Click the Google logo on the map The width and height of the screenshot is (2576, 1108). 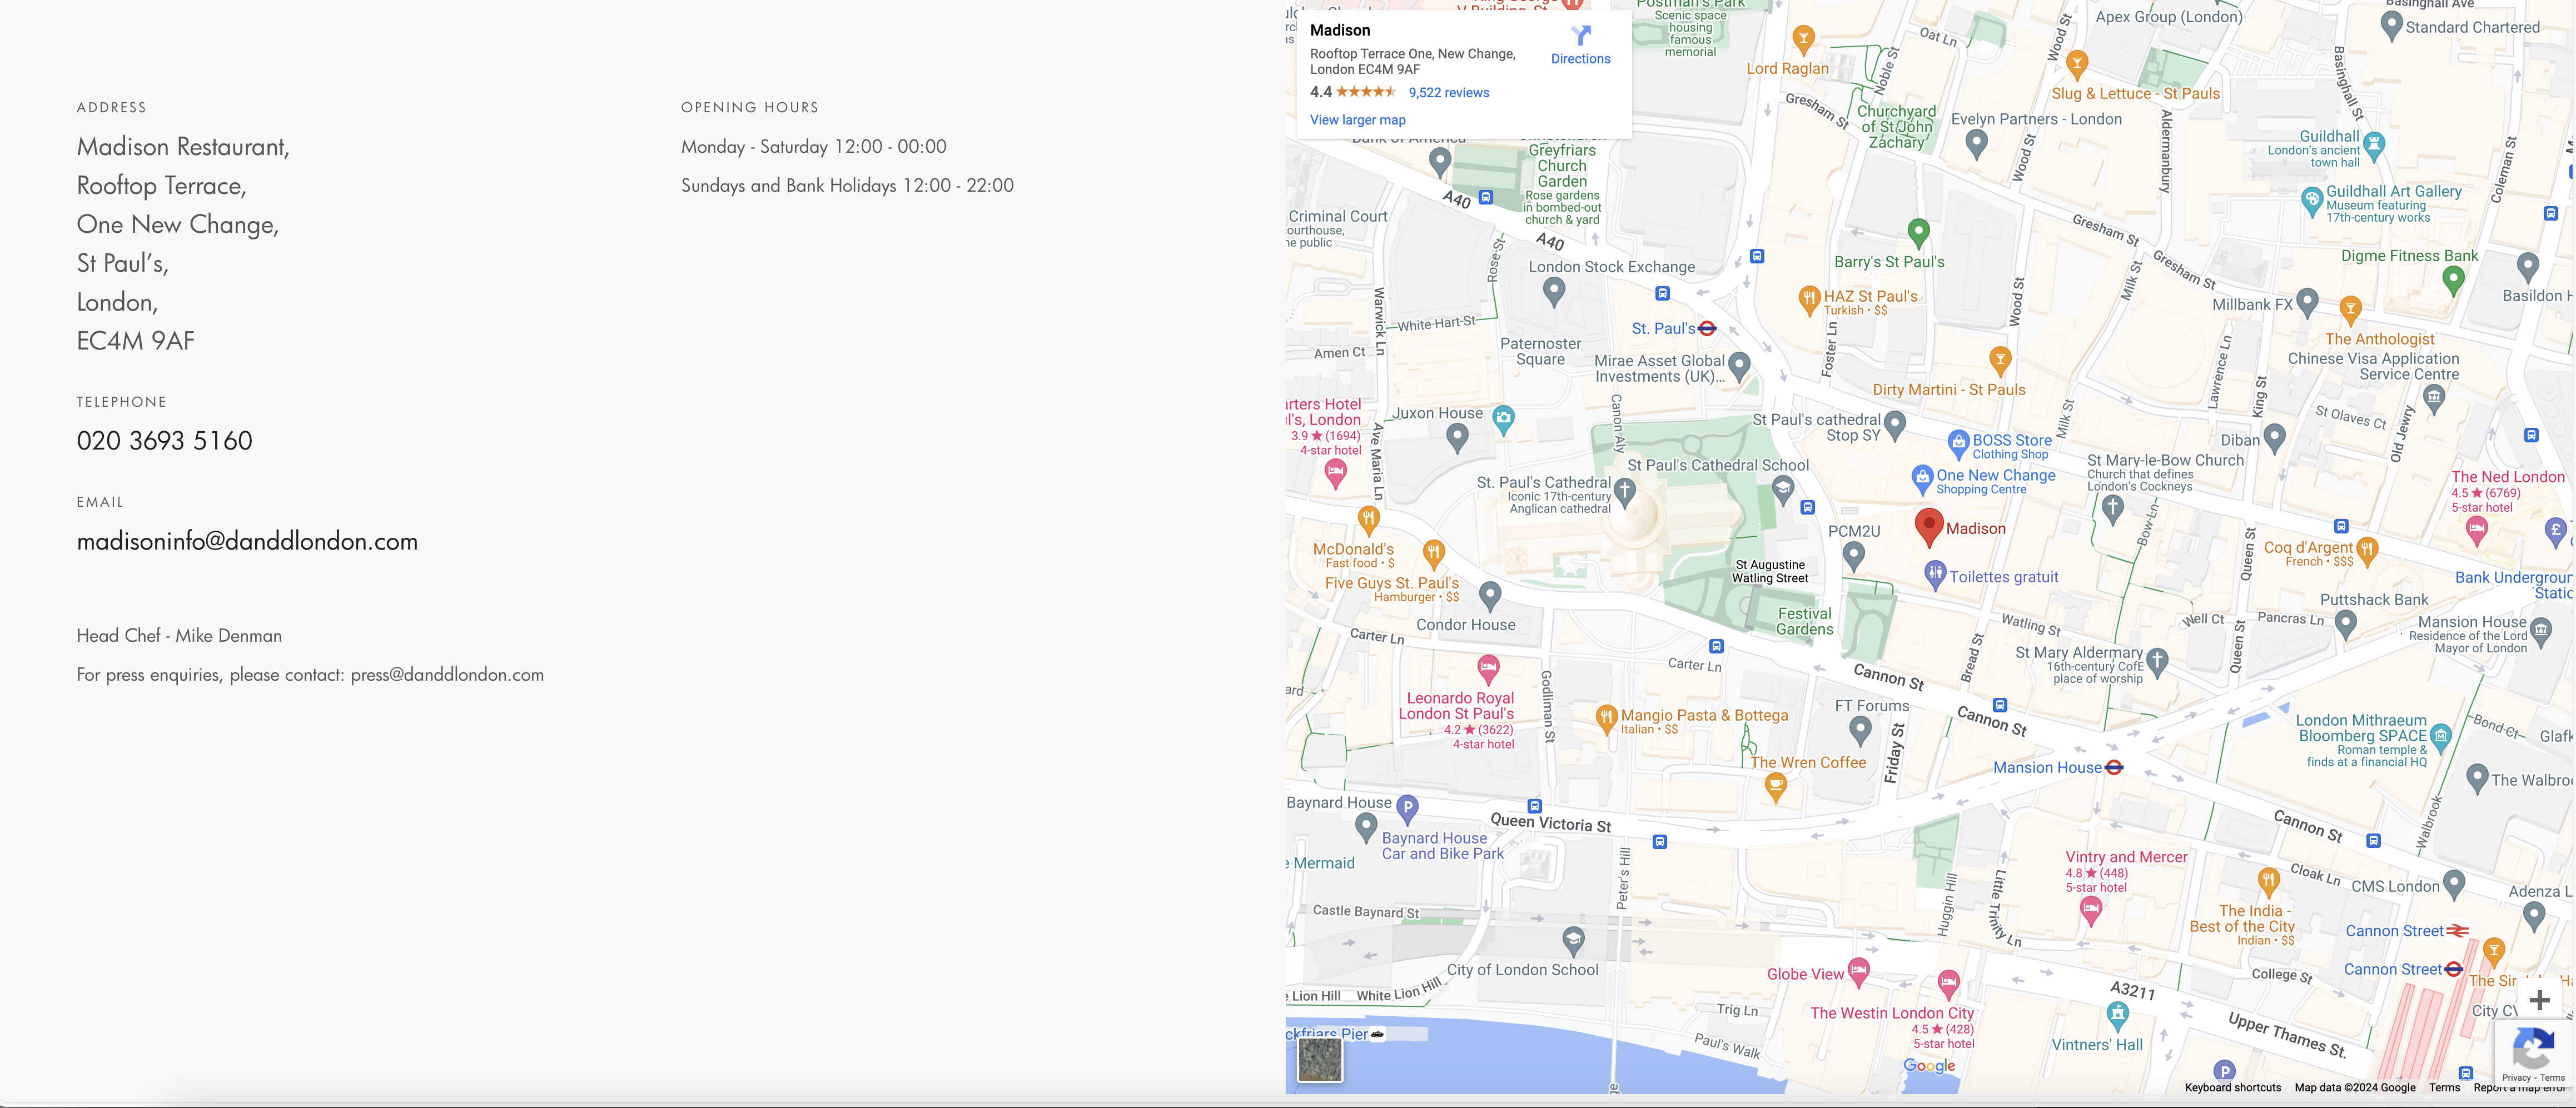1929,1066
